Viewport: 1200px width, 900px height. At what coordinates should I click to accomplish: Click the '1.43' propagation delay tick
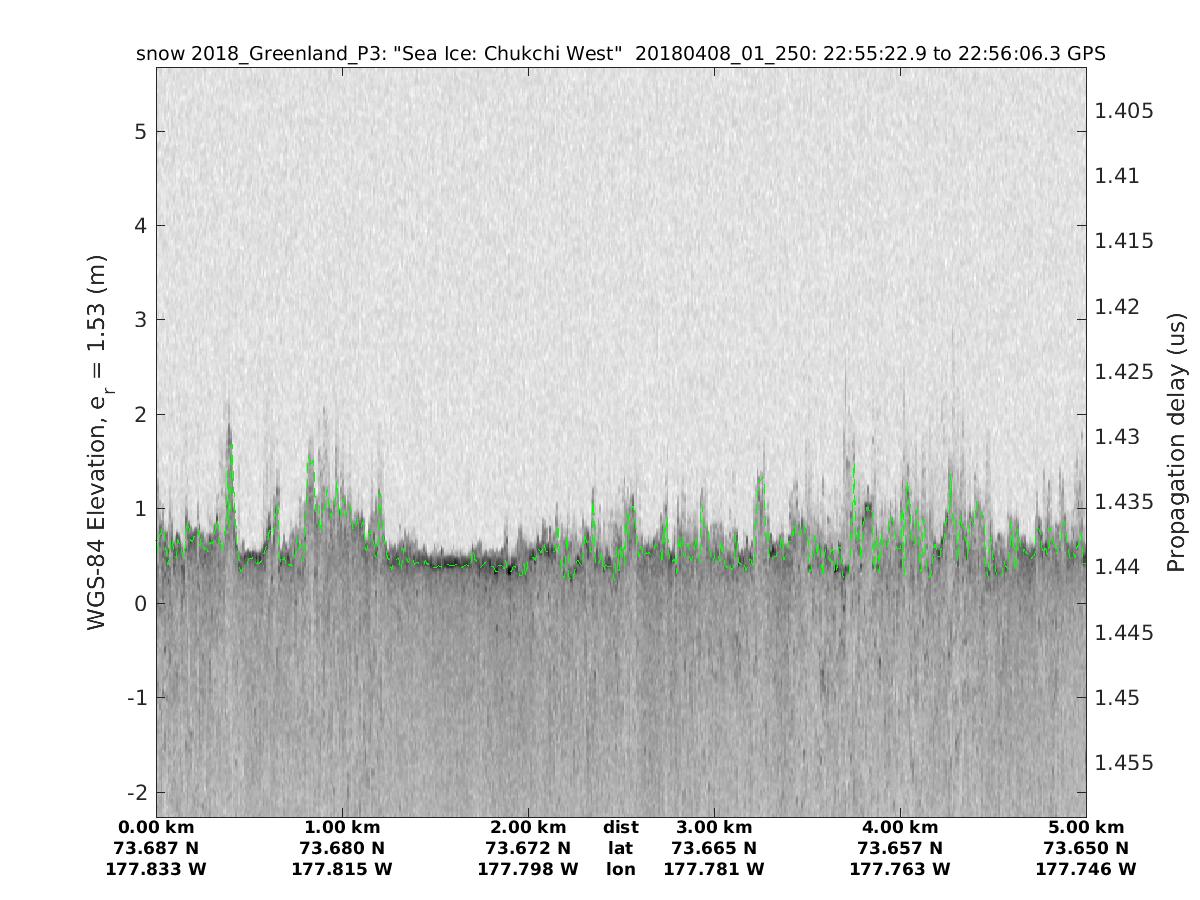[1118, 437]
